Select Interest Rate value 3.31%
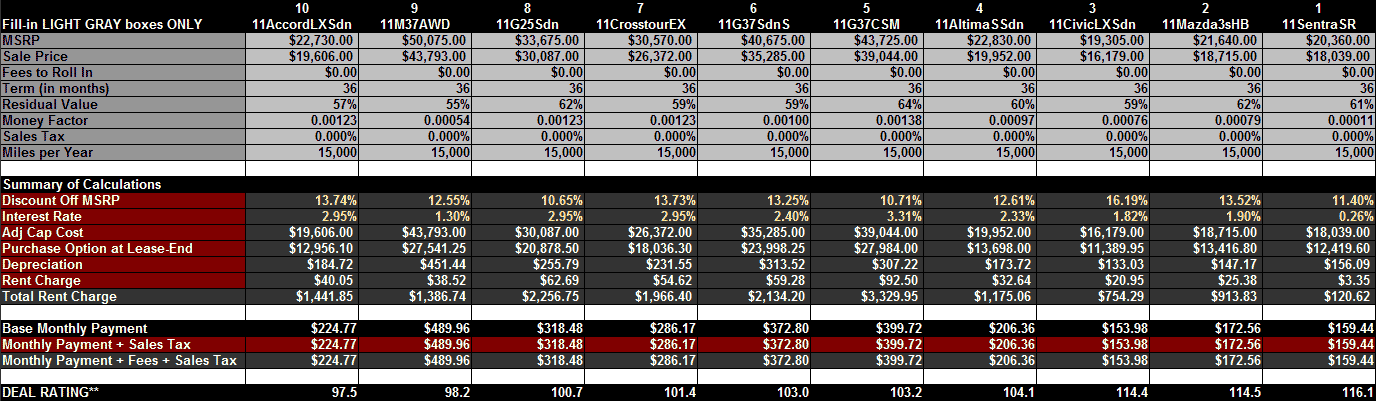The image size is (1376, 401). point(869,216)
